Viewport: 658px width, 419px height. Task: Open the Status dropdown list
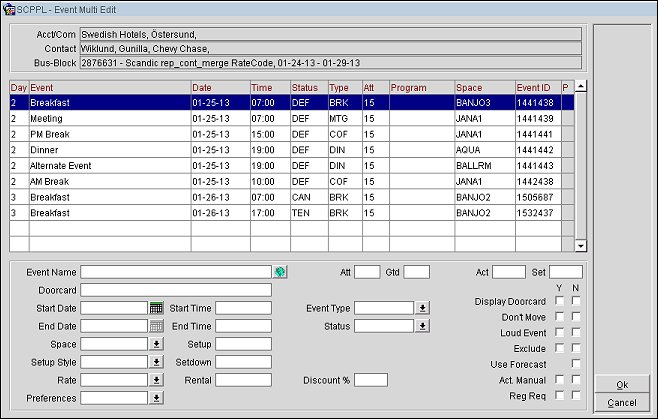tap(423, 326)
